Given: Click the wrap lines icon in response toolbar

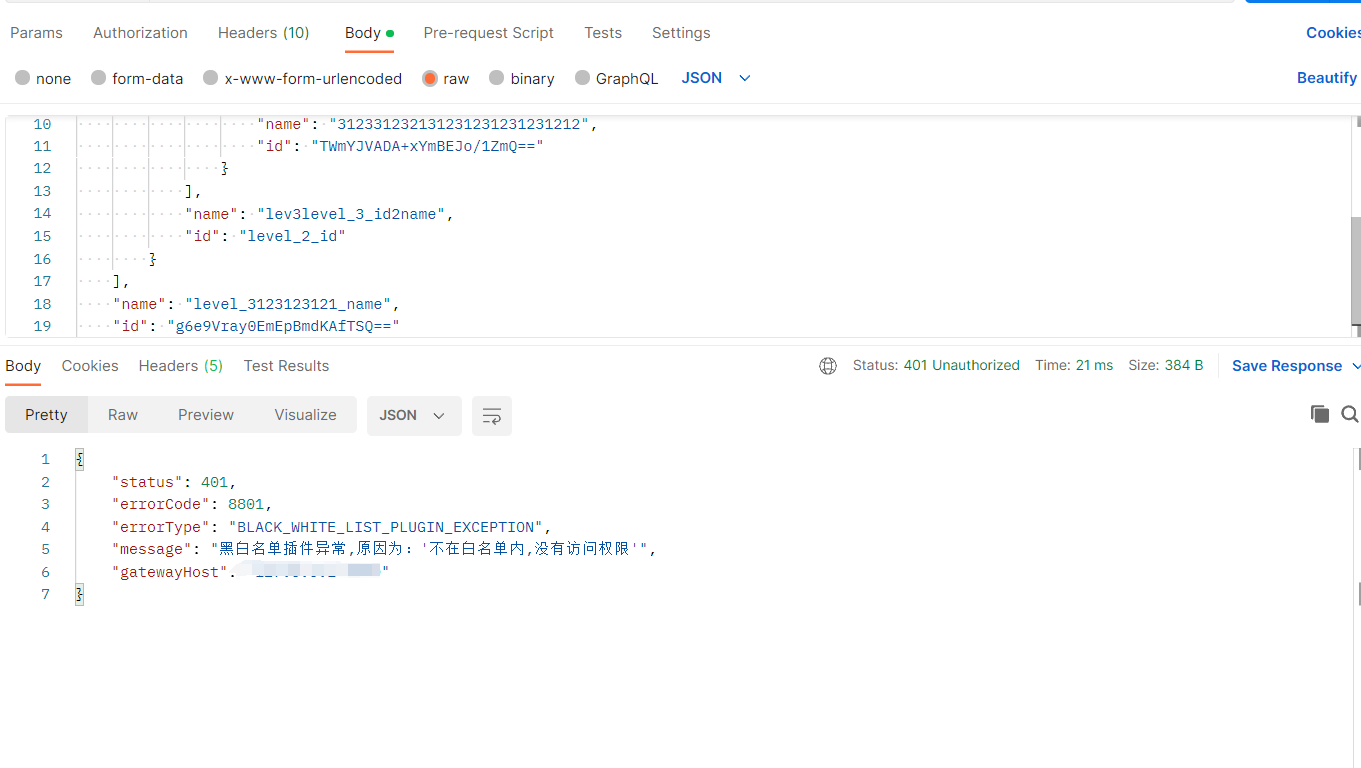Looking at the screenshot, I should [491, 416].
